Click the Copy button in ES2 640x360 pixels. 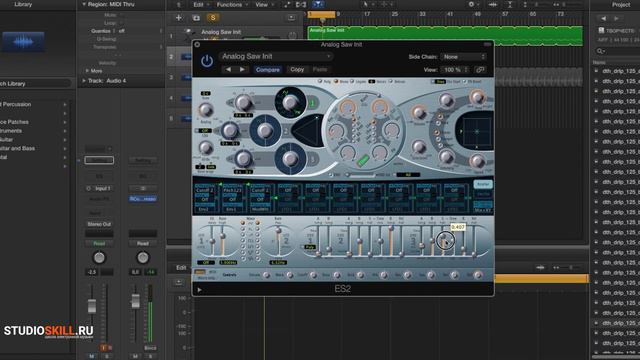(297, 69)
